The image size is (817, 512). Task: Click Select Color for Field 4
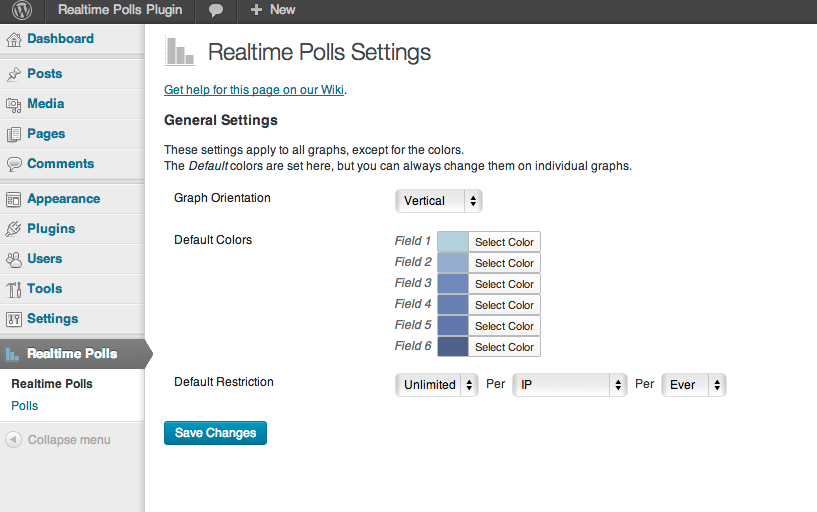point(504,305)
